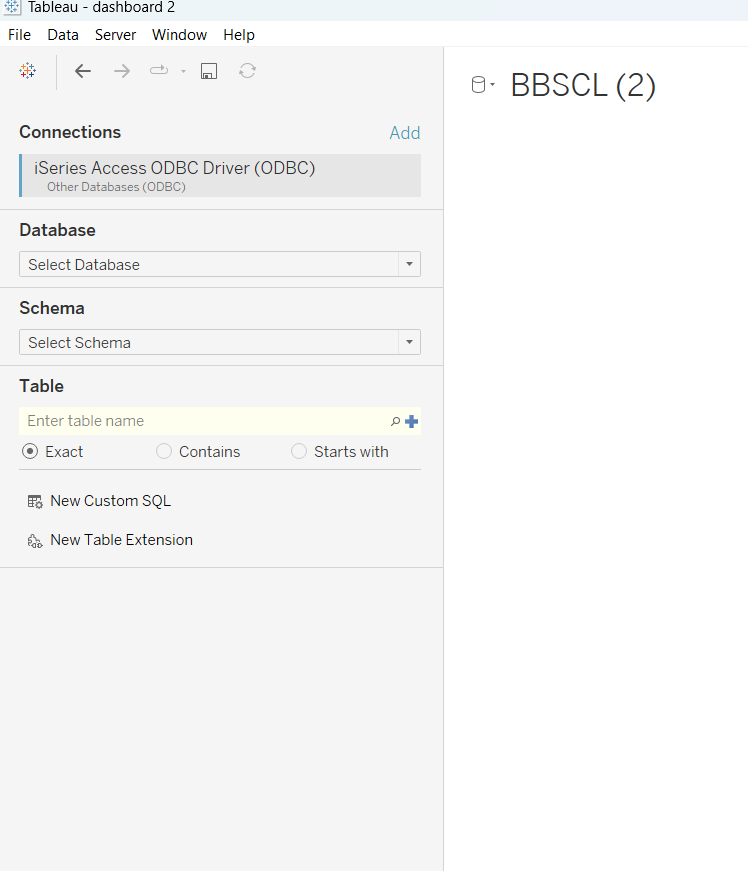Choose the Starts with radio option
This screenshot has height=871, width=748.
pos(299,452)
